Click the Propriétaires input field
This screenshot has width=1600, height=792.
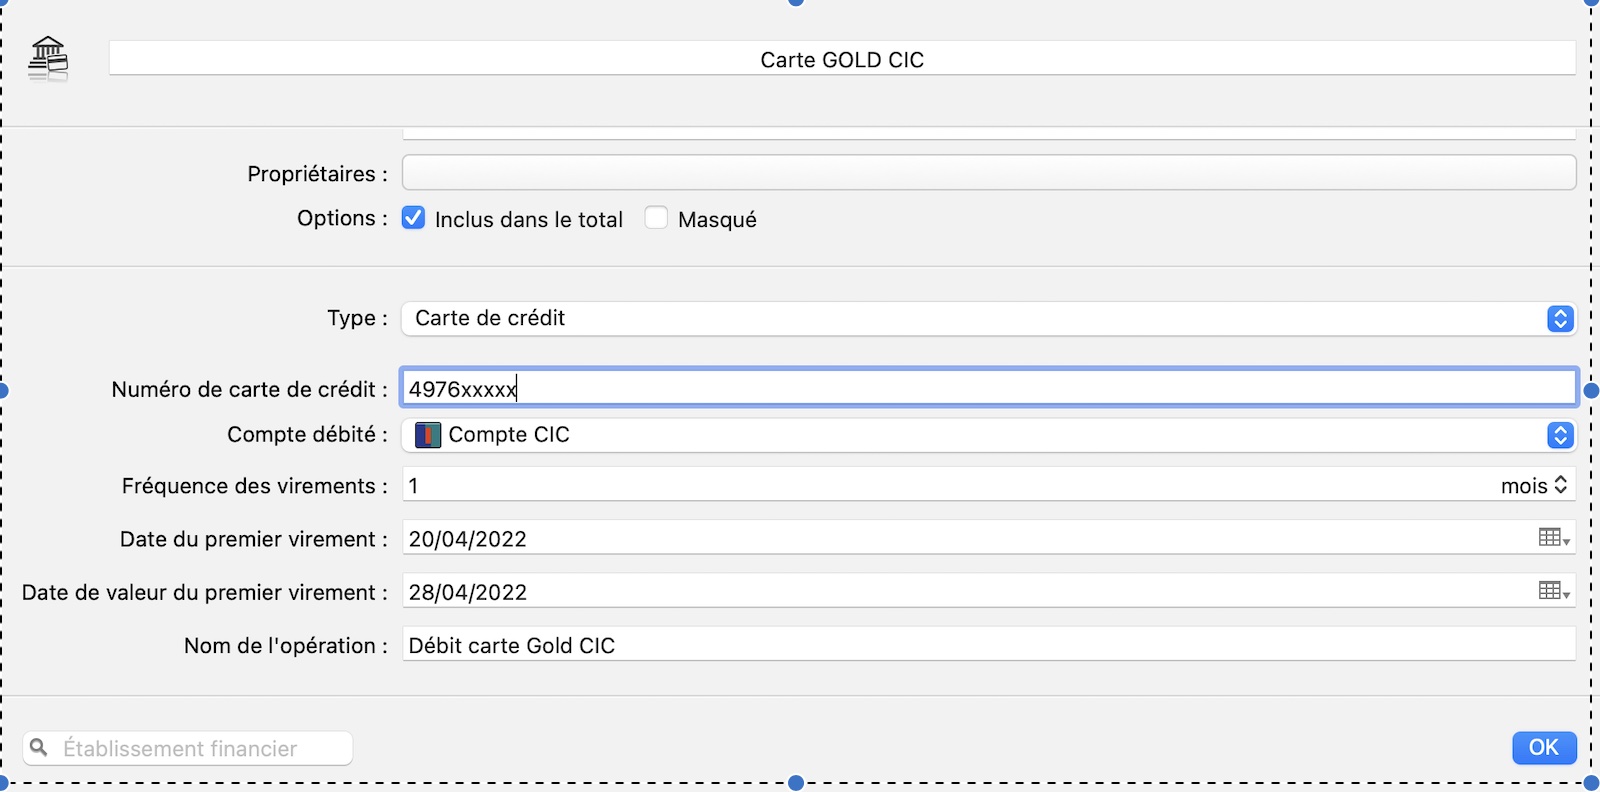989,173
